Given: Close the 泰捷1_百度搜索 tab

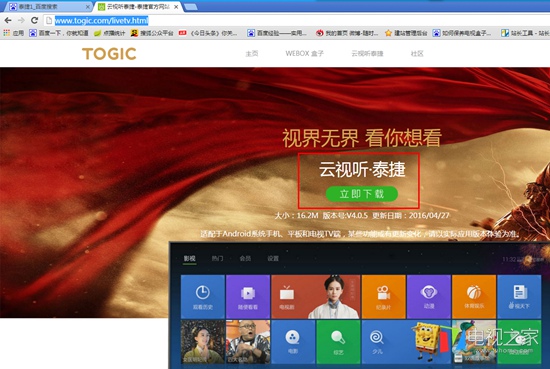Looking at the screenshot, I should coord(88,7).
